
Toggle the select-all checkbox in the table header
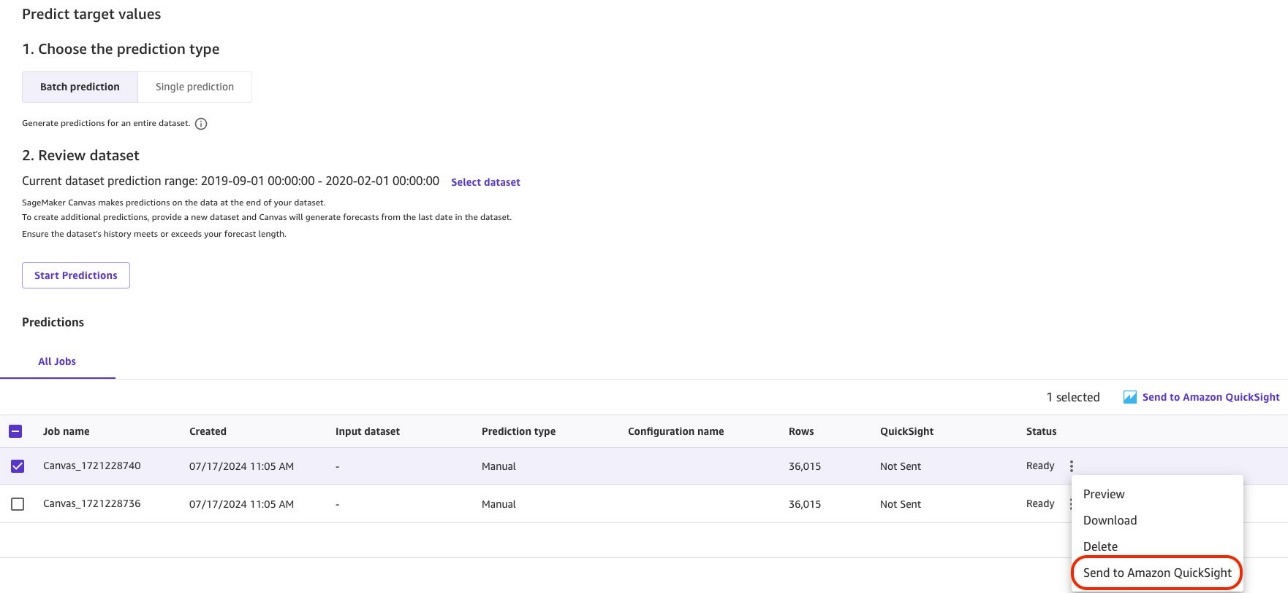tap(17, 432)
